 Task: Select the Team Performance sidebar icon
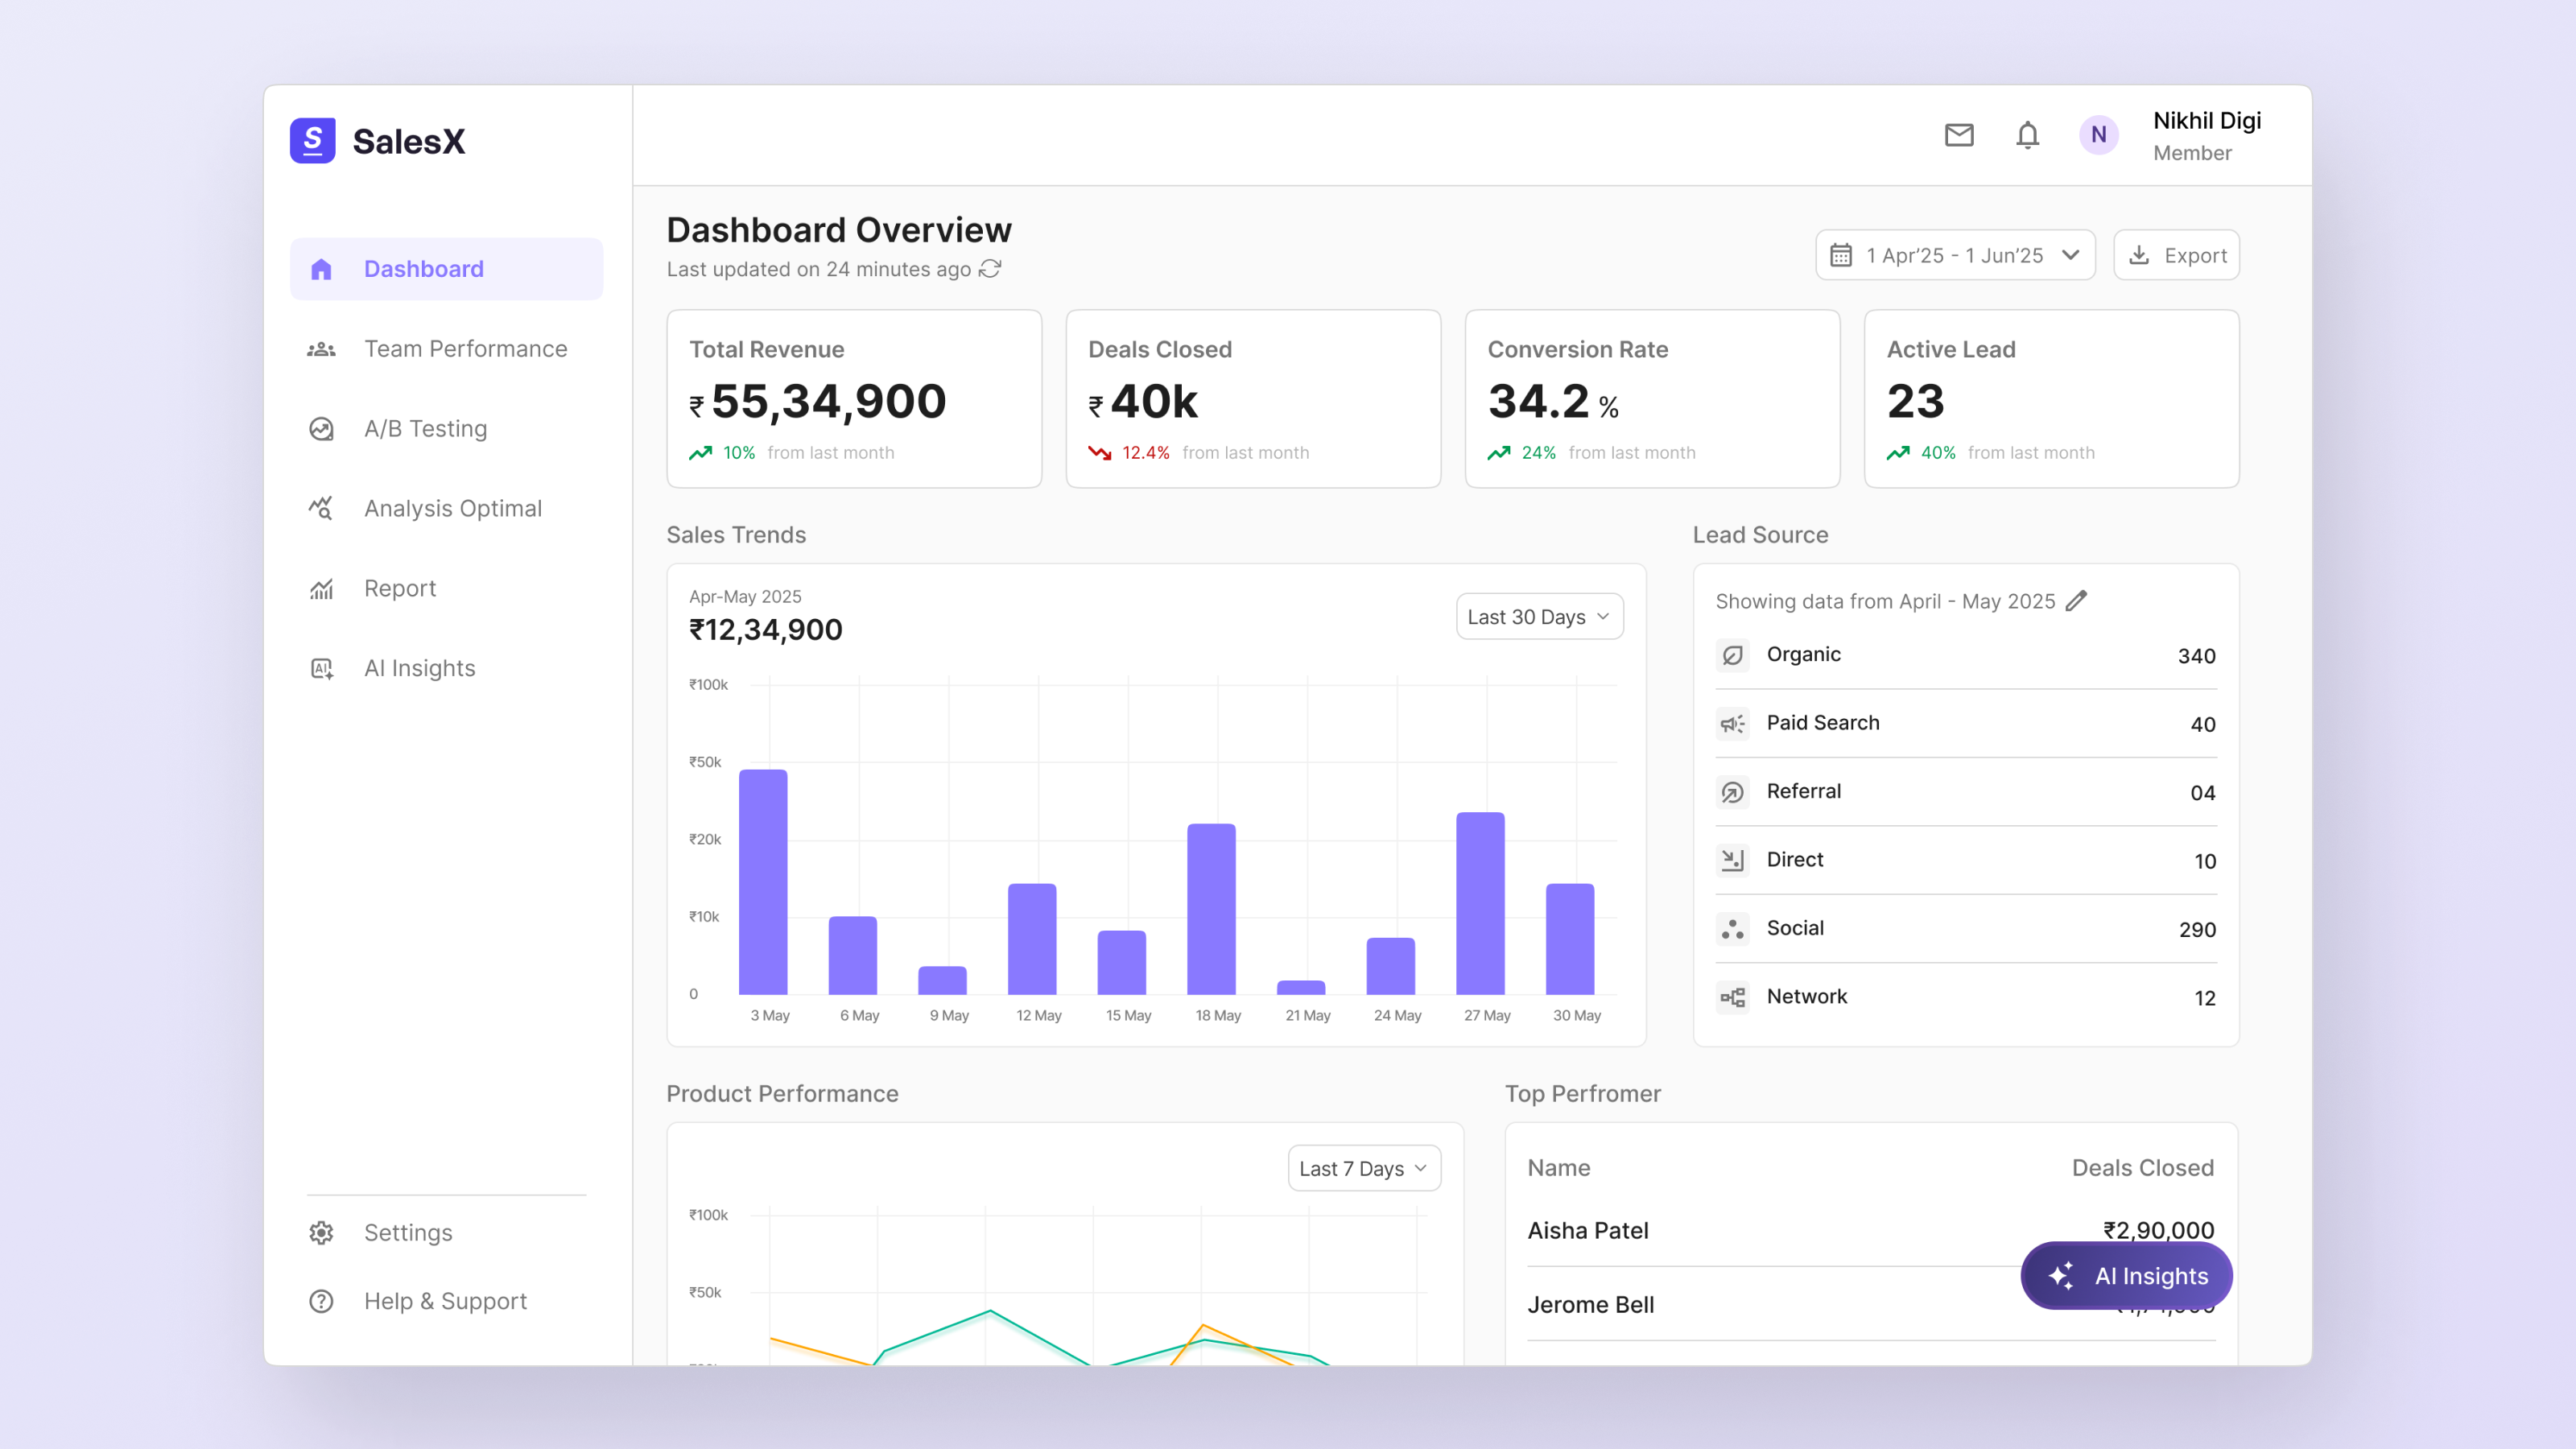click(x=321, y=348)
